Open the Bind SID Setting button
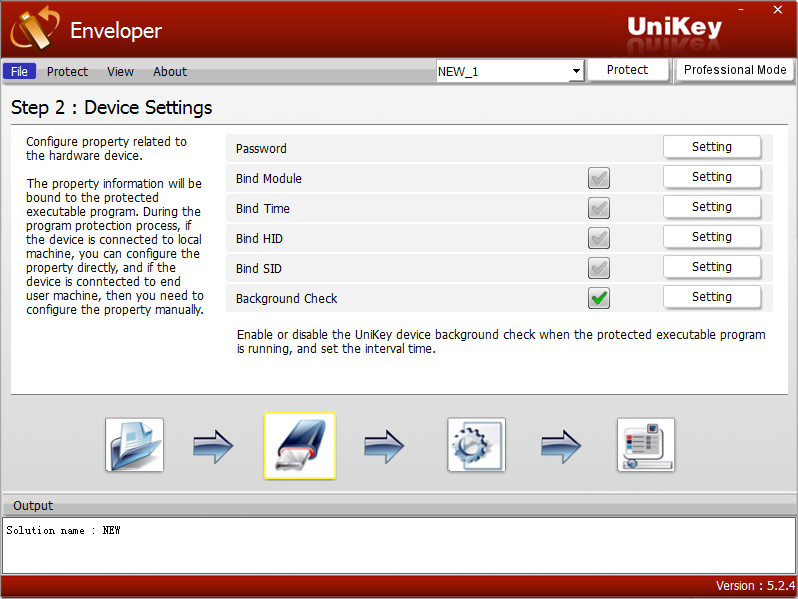Image resolution: width=798 pixels, height=599 pixels. tap(711, 267)
